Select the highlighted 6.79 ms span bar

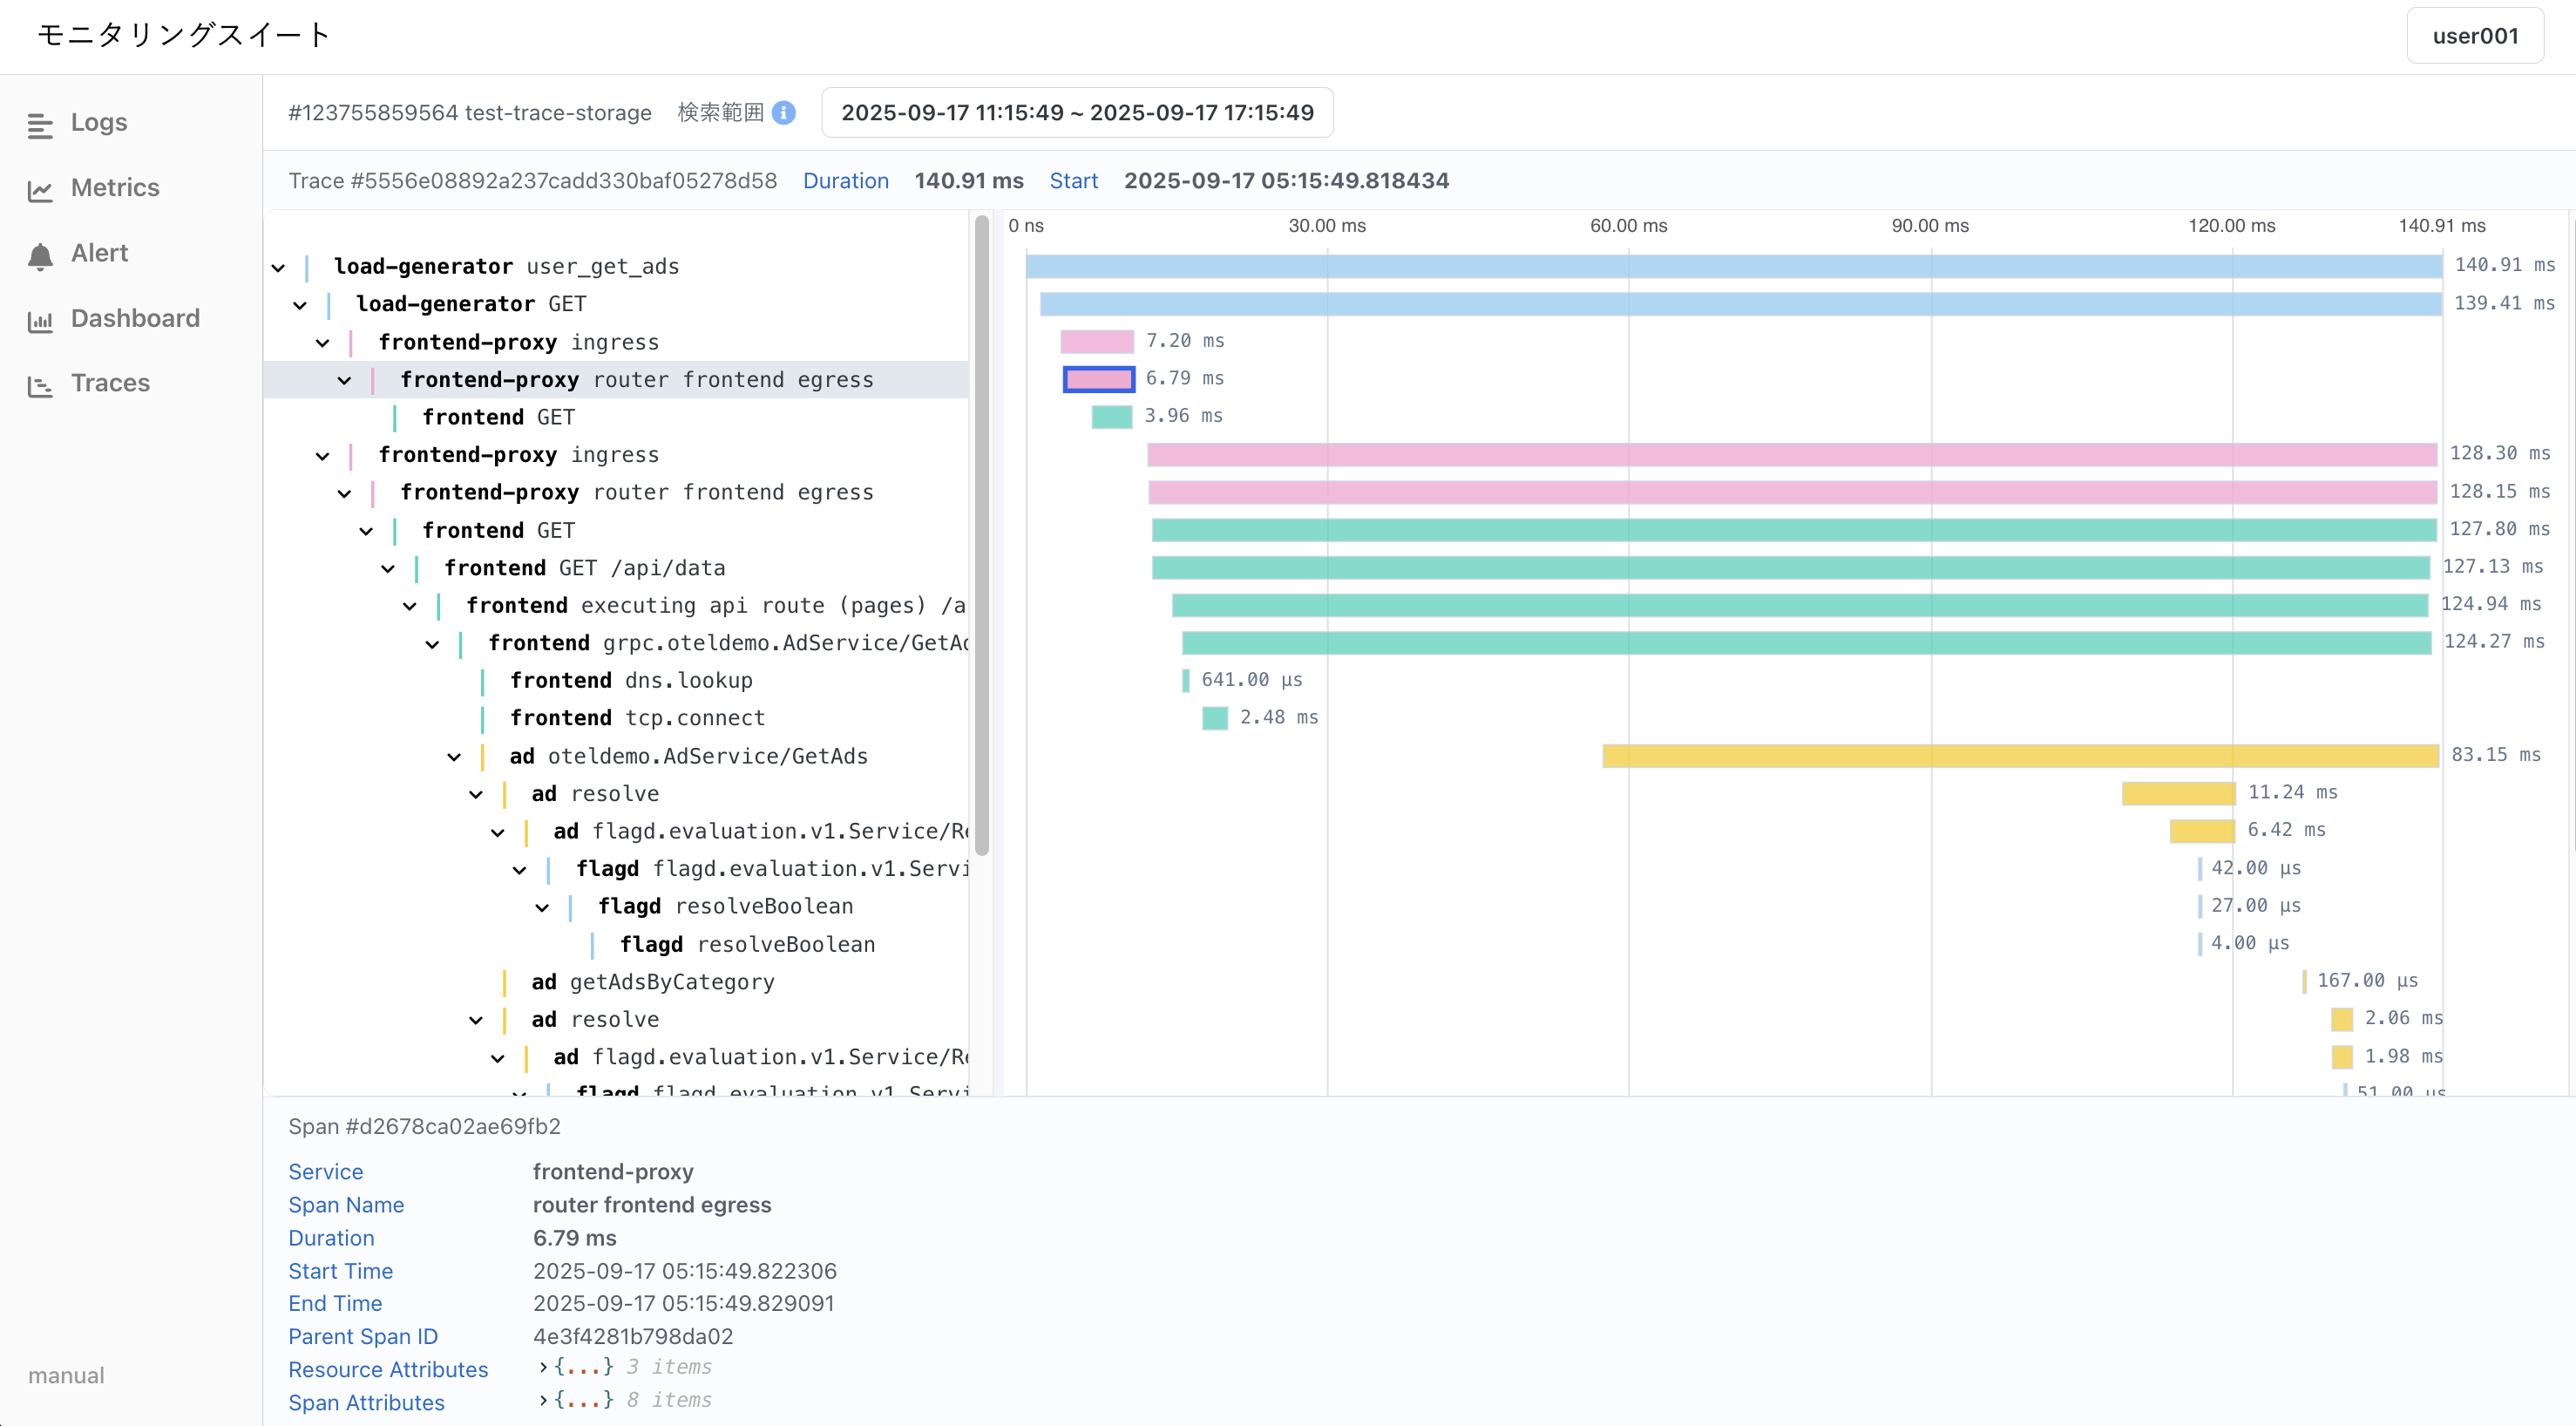(1098, 379)
